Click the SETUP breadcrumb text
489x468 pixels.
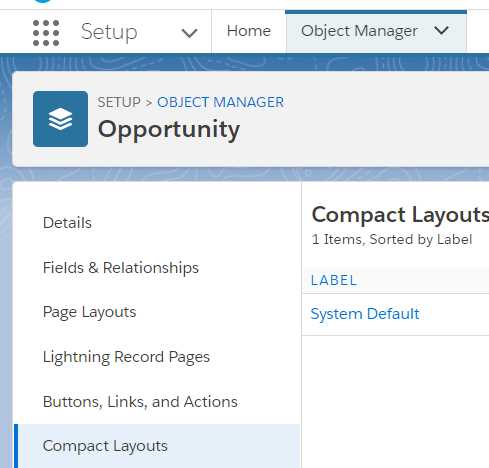[x=119, y=102]
